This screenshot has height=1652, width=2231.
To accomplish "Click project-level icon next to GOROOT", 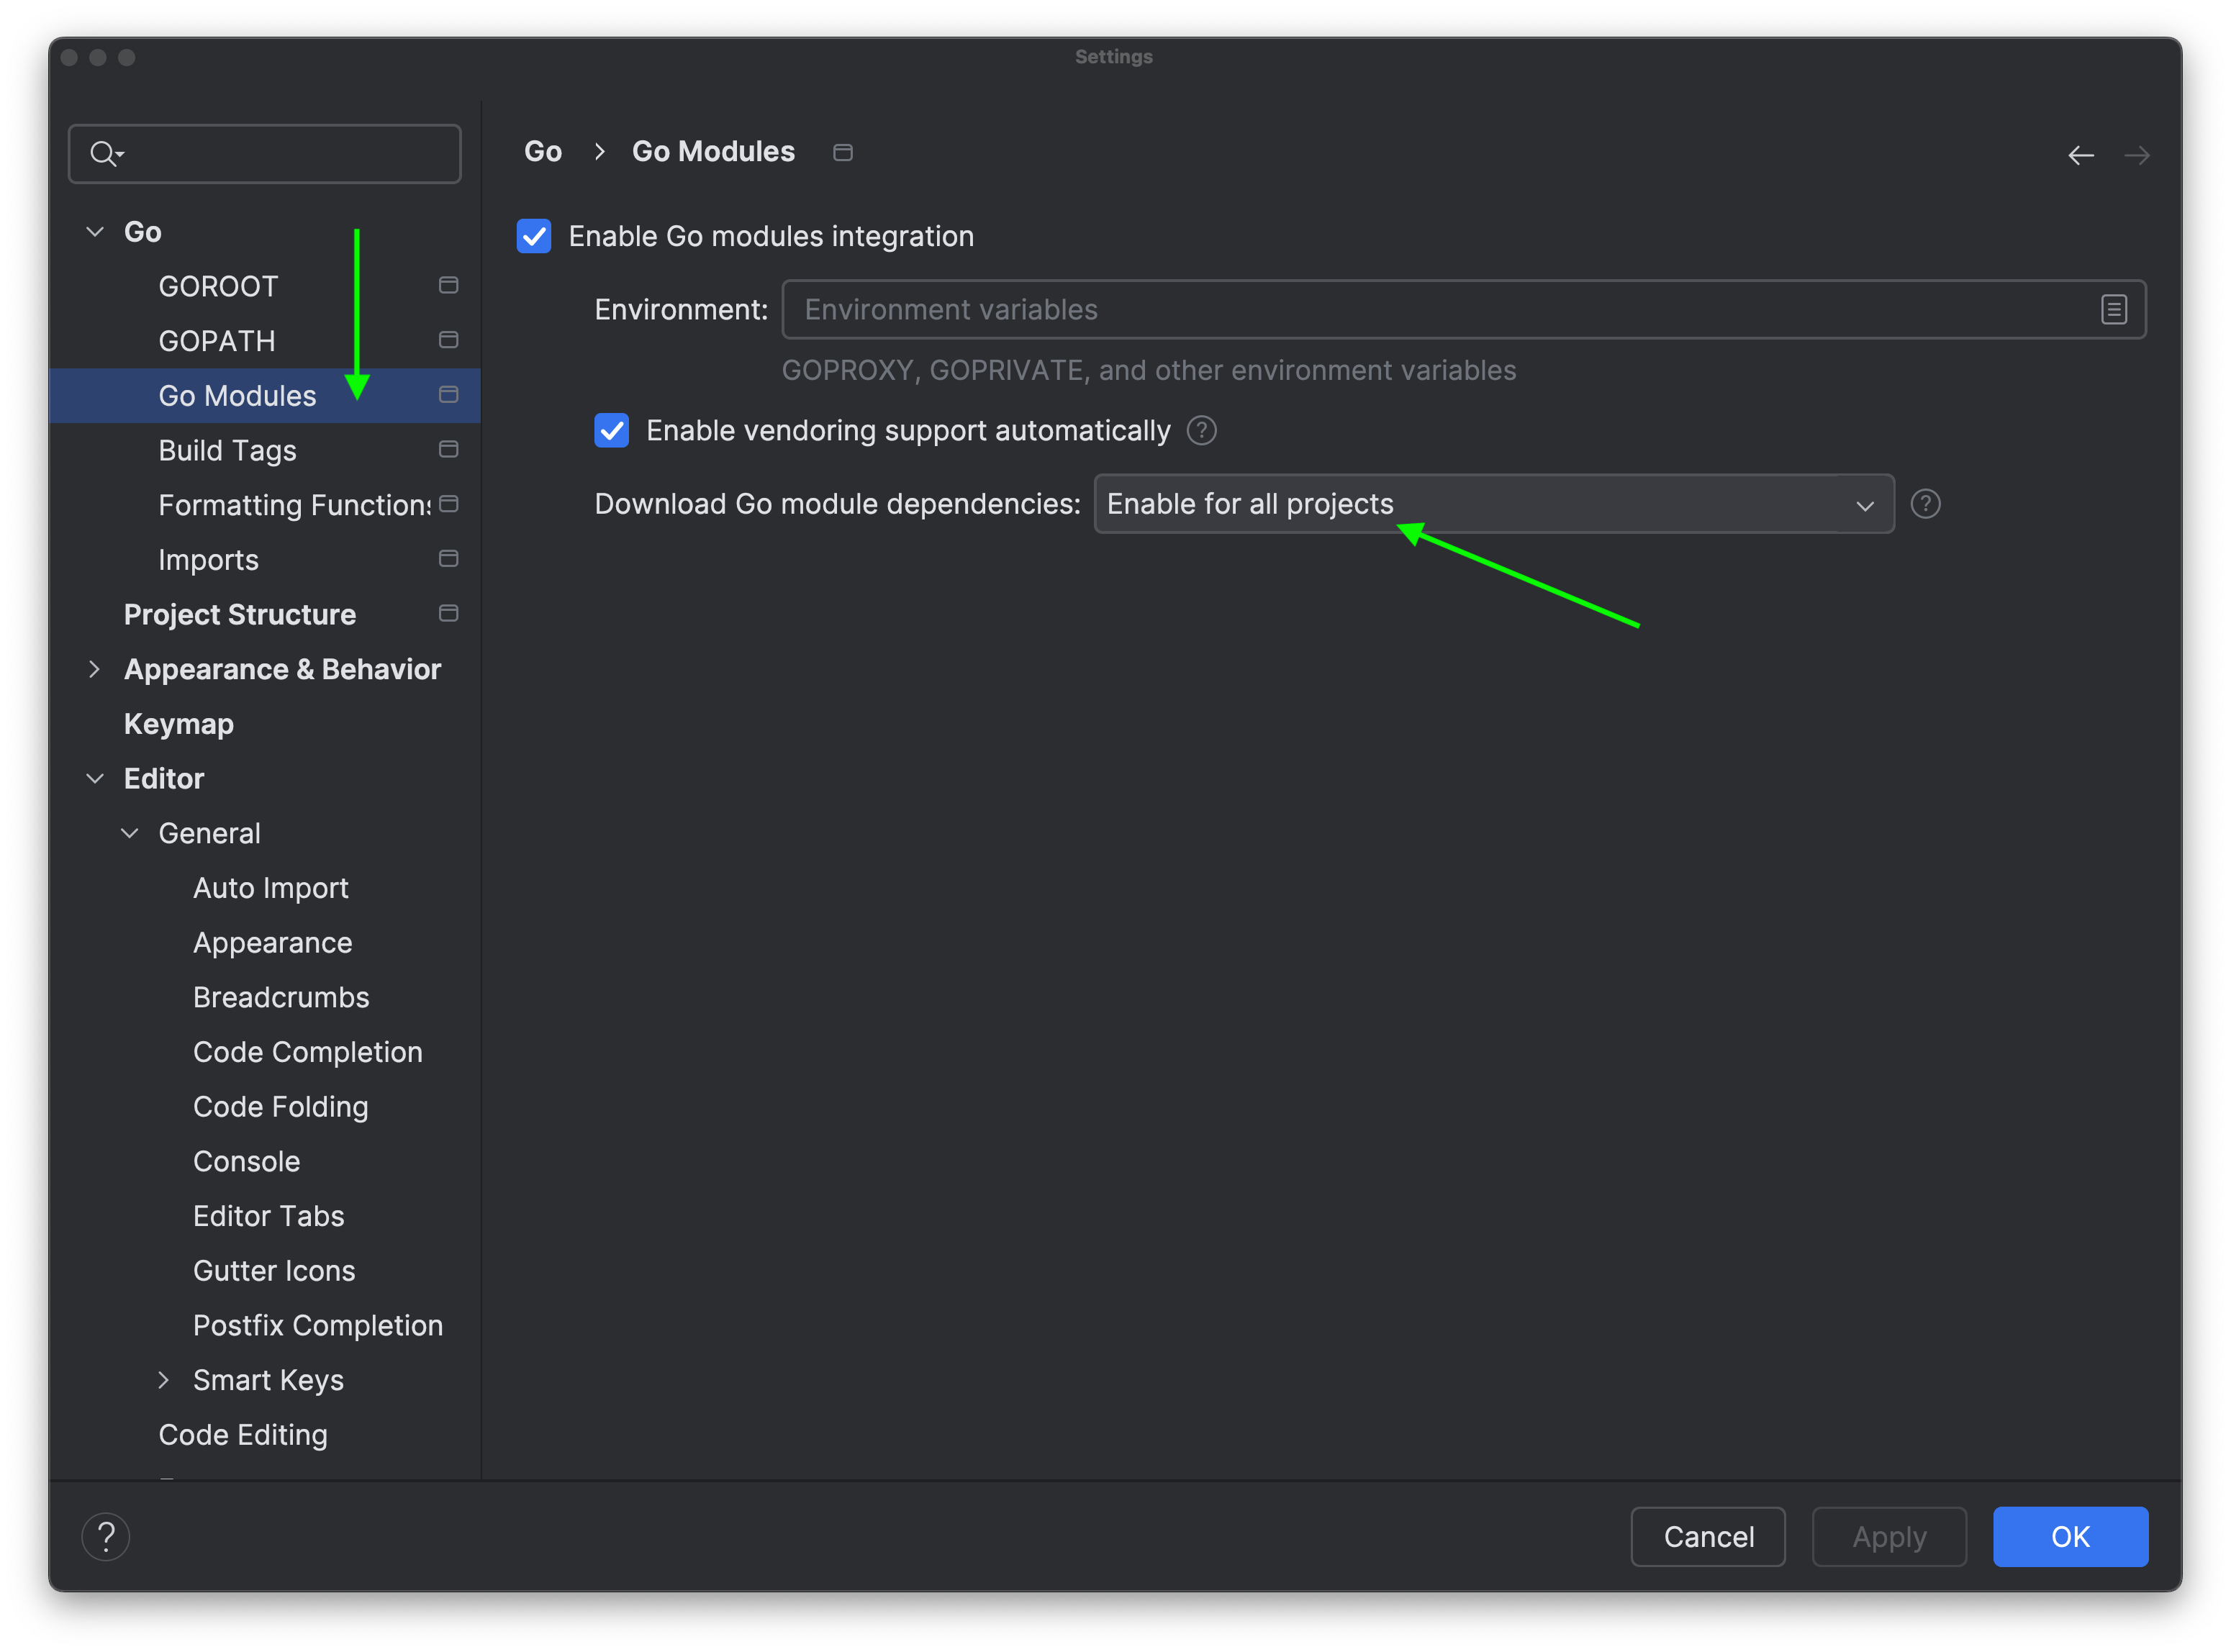I will click(x=448, y=286).
